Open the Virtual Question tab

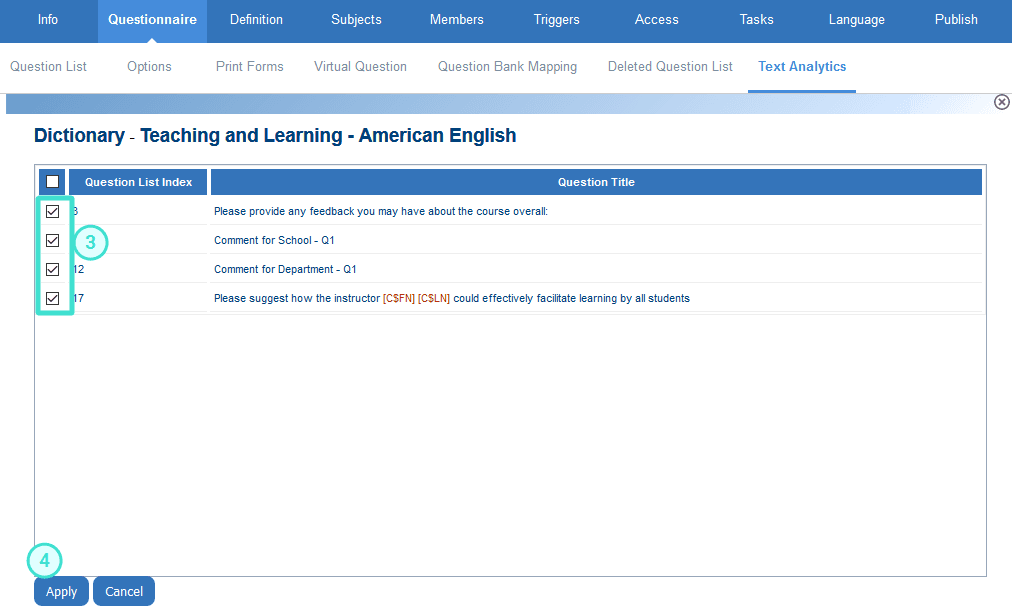pyautogui.click(x=360, y=66)
